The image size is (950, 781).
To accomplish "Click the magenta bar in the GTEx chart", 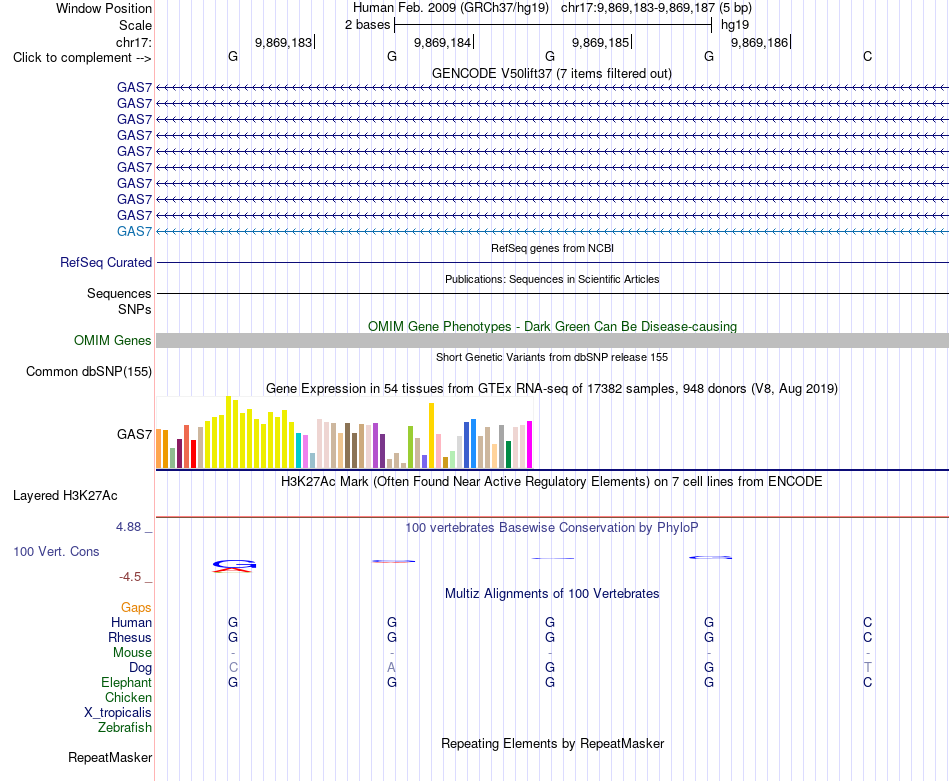I will click(530, 444).
